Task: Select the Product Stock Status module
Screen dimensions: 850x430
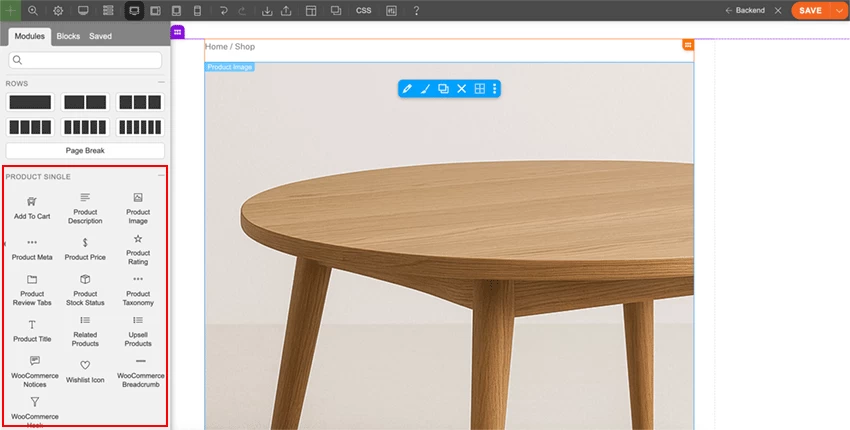Action: click(85, 290)
